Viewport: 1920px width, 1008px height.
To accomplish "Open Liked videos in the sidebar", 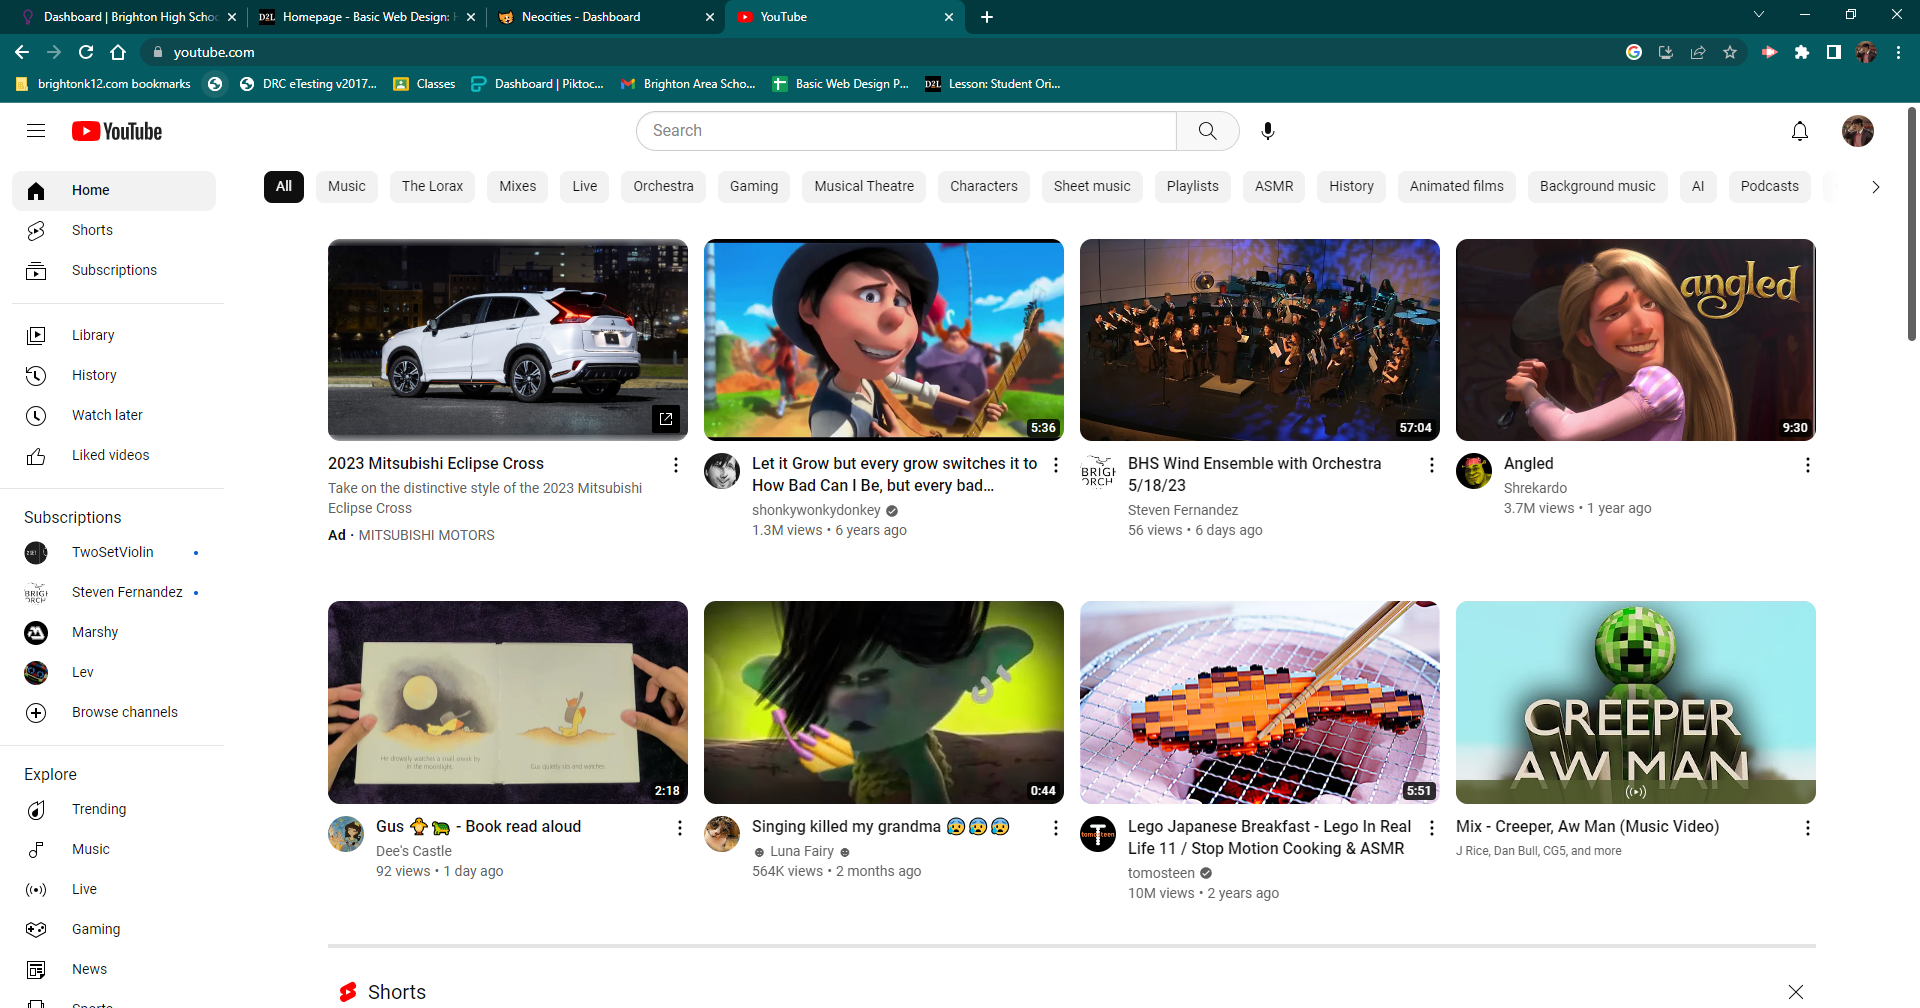I will pyautogui.click(x=114, y=455).
